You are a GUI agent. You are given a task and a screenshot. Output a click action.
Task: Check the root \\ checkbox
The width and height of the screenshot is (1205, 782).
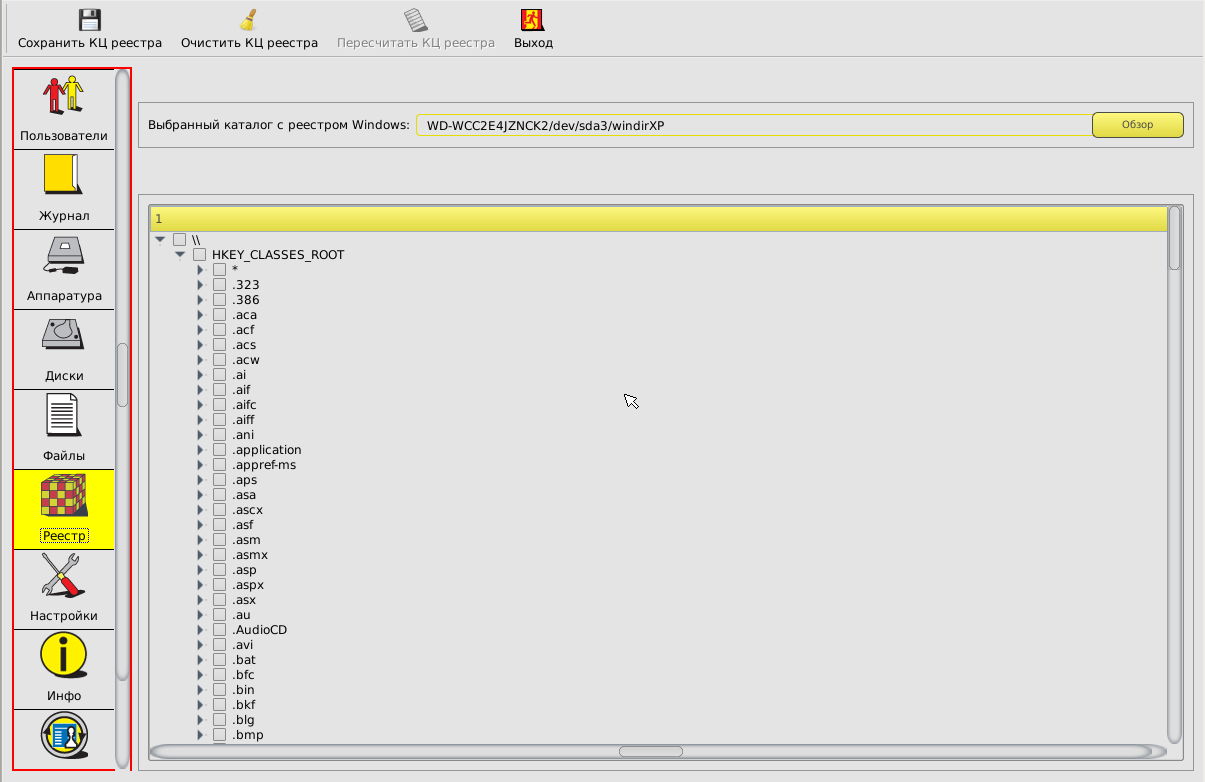pos(180,240)
